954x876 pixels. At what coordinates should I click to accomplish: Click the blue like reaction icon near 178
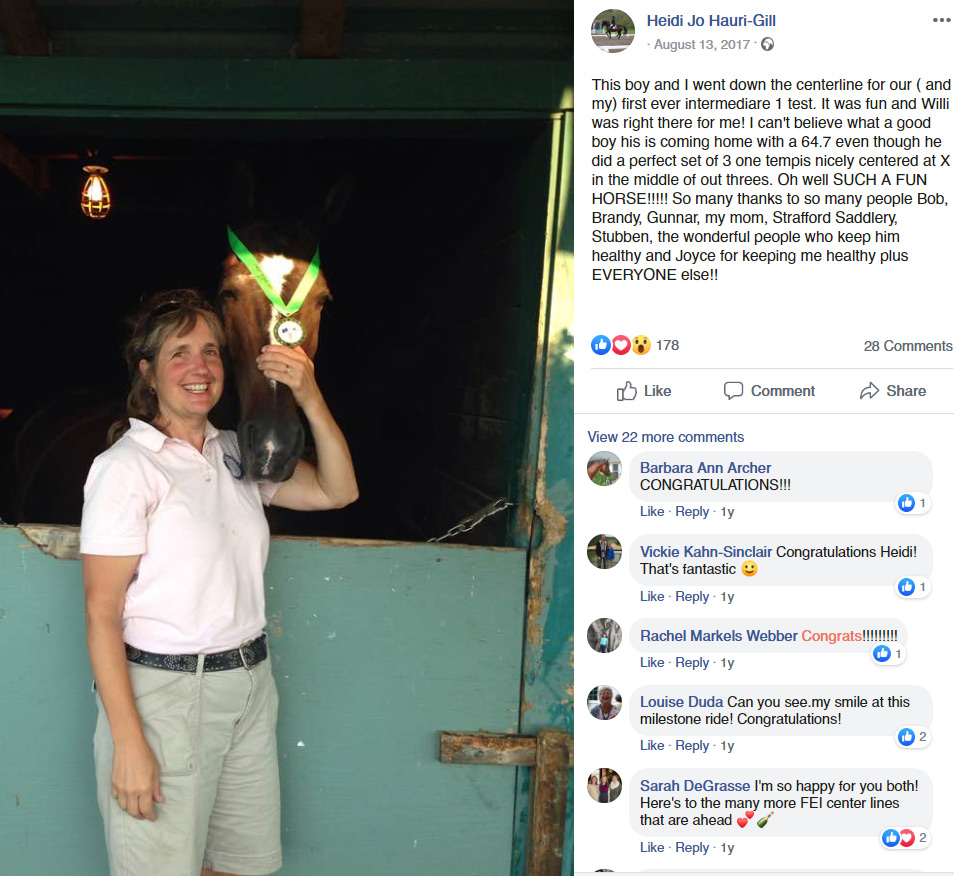coord(601,345)
